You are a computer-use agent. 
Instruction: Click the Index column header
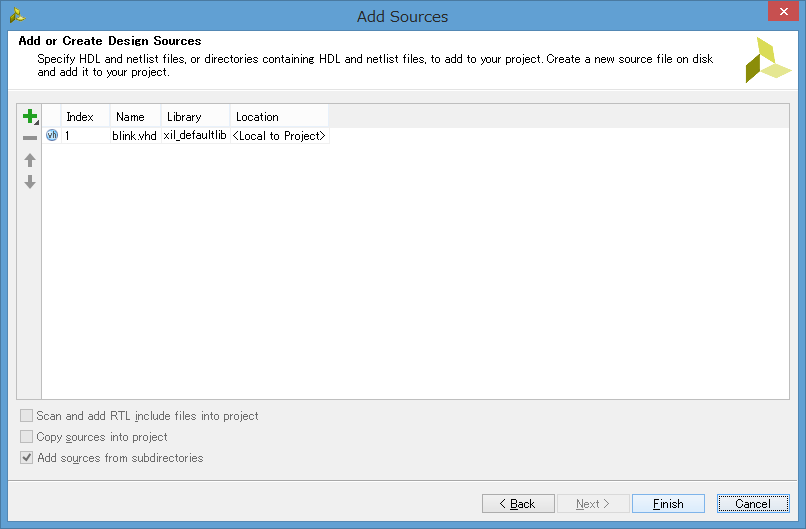[x=85, y=117]
